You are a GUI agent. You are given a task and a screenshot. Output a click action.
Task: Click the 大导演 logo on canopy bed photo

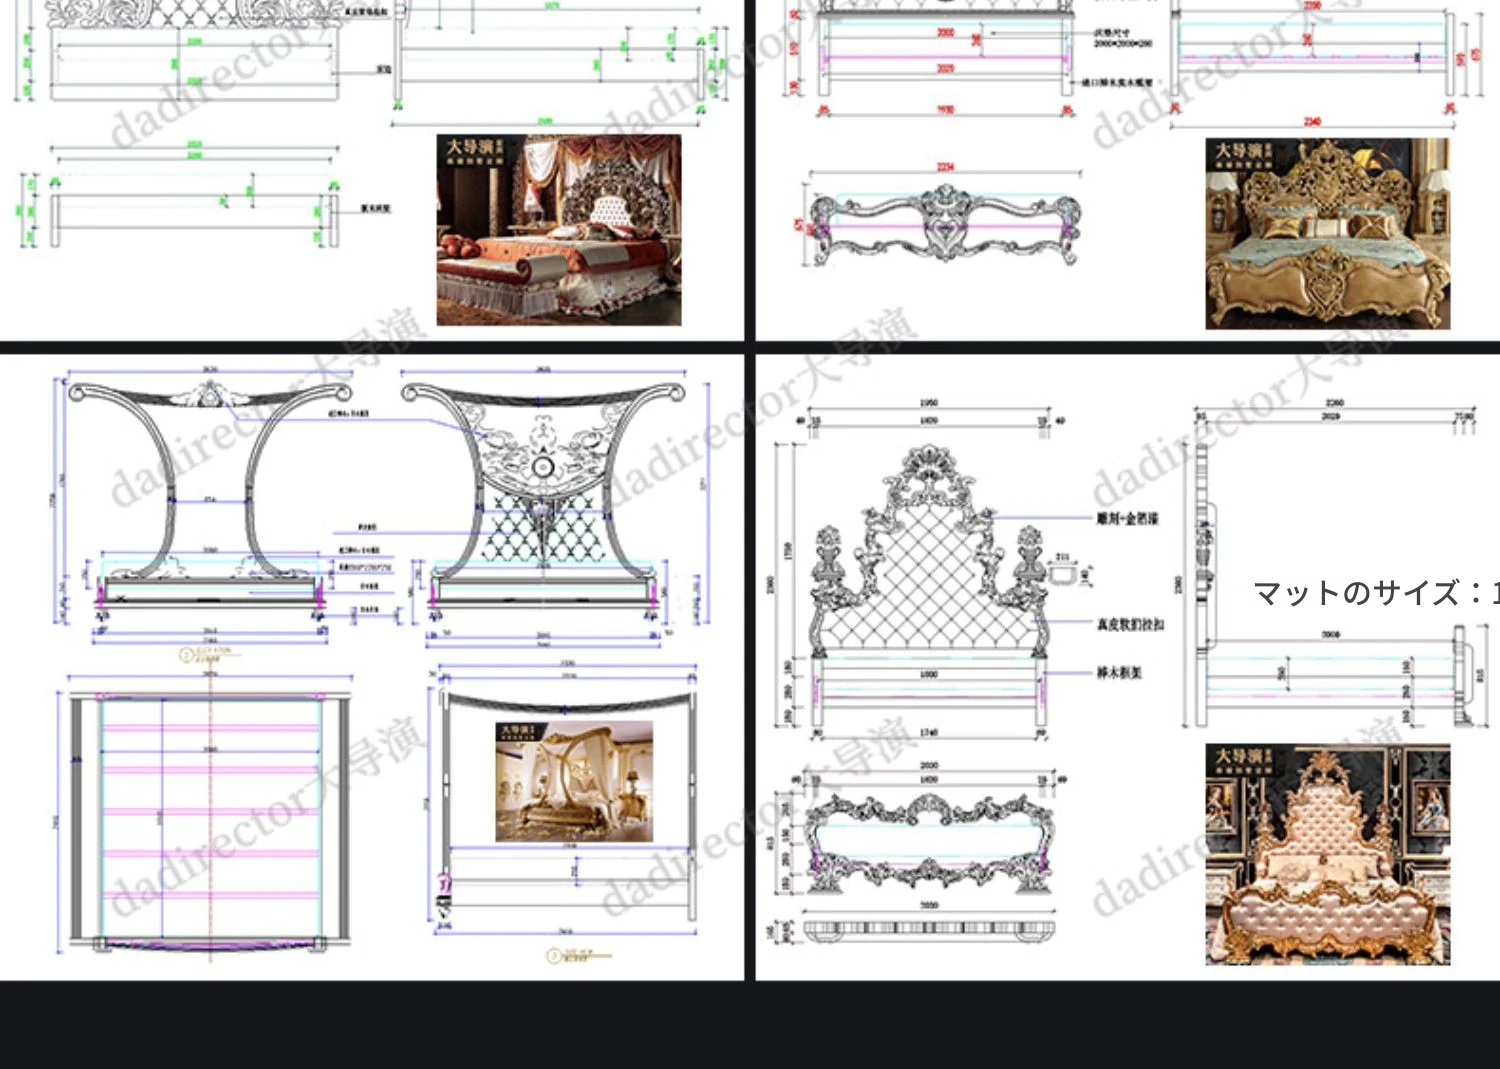pyautogui.click(x=517, y=733)
